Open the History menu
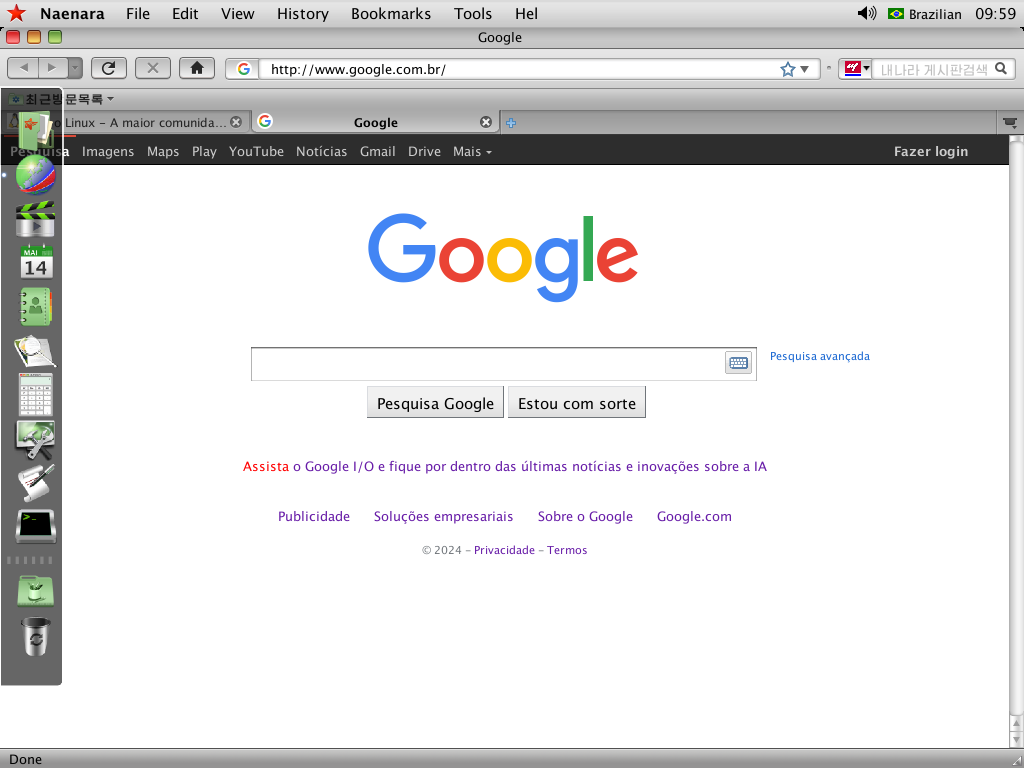Image resolution: width=1024 pixels, height=768 pixels. pos(303,14)
